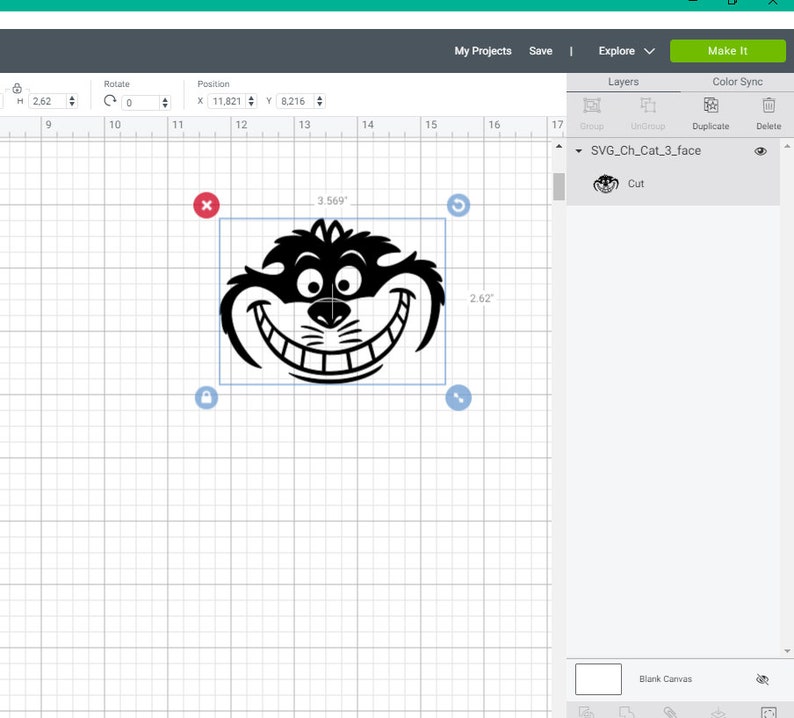This screenshot has height=718, width=794.
Task: Click the blue resize handle on the selection
Action: pyautogui.click(x=458, y=397)
